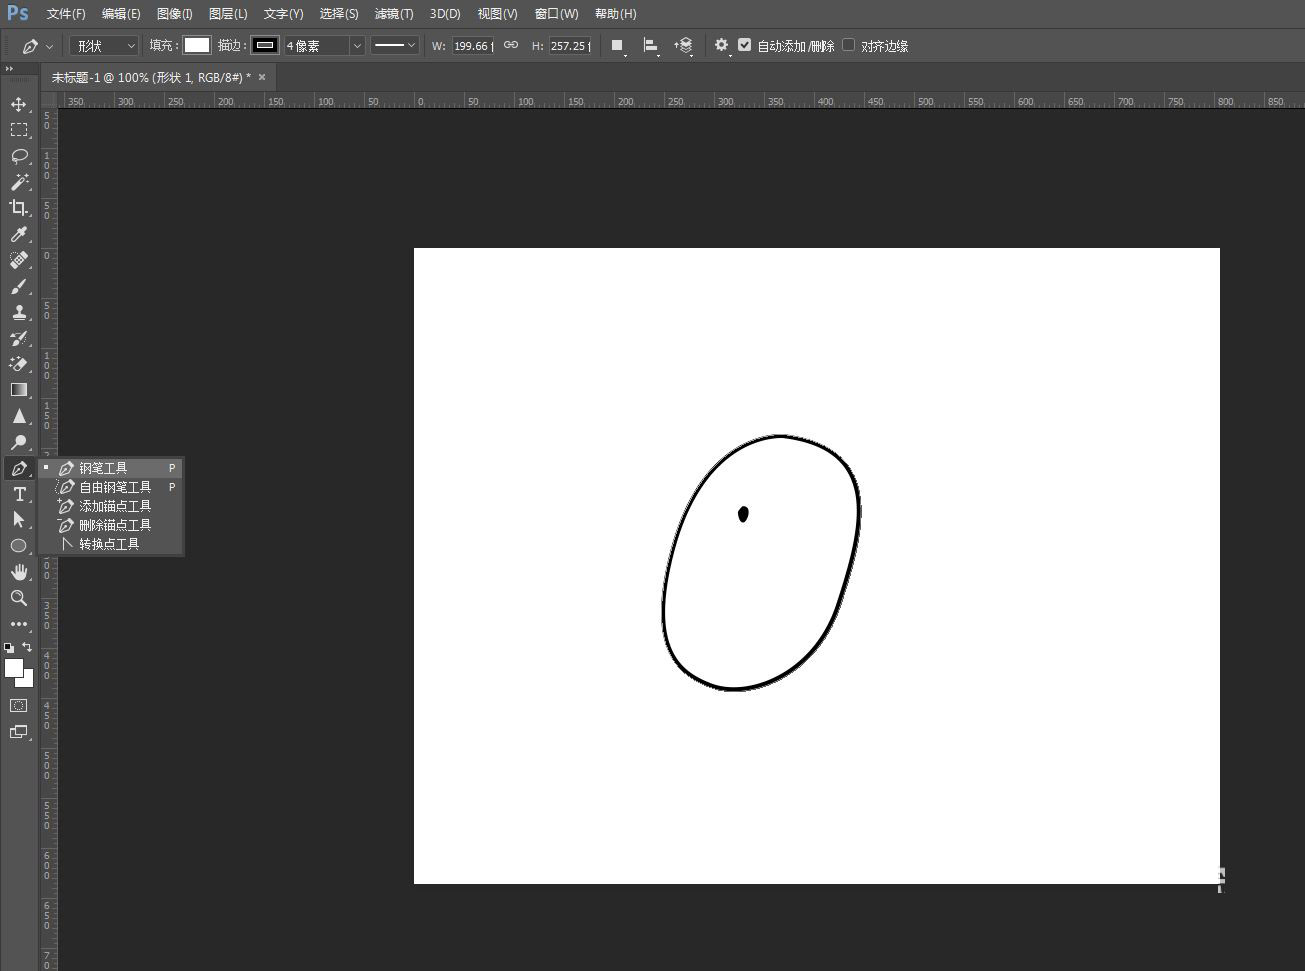
Task: Choose the Eyedropper tool
Action: pyautogui.click(x=18, y=234)
